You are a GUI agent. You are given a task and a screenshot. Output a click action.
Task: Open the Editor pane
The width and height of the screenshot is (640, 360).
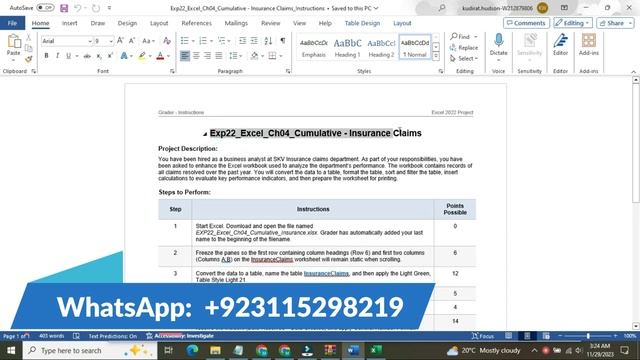click(560, 44)
